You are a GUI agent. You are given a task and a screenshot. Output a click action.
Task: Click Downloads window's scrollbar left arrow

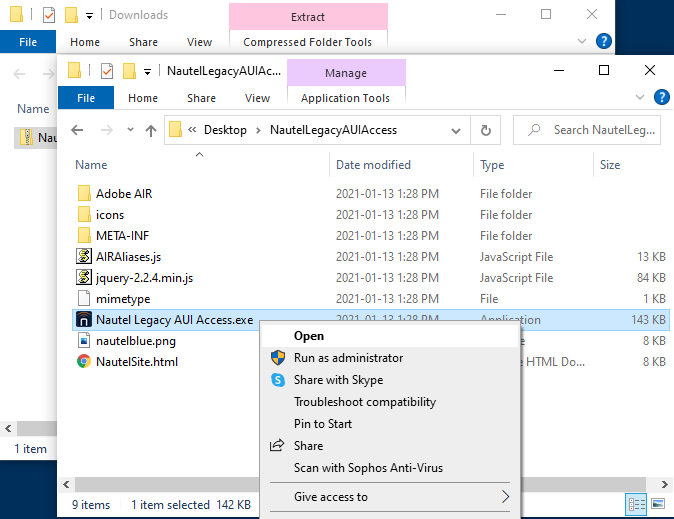(8, 428)
